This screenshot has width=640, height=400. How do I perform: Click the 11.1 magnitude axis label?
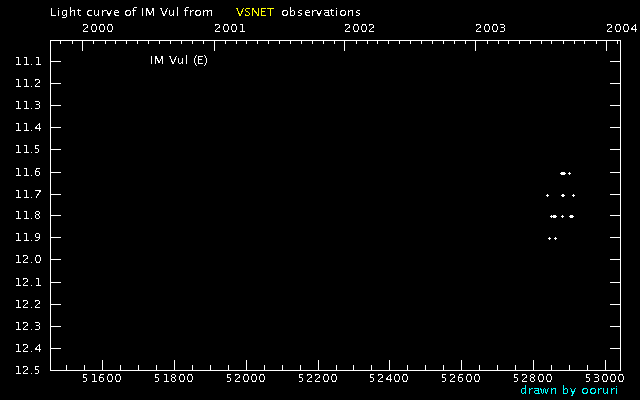point(28,62)
